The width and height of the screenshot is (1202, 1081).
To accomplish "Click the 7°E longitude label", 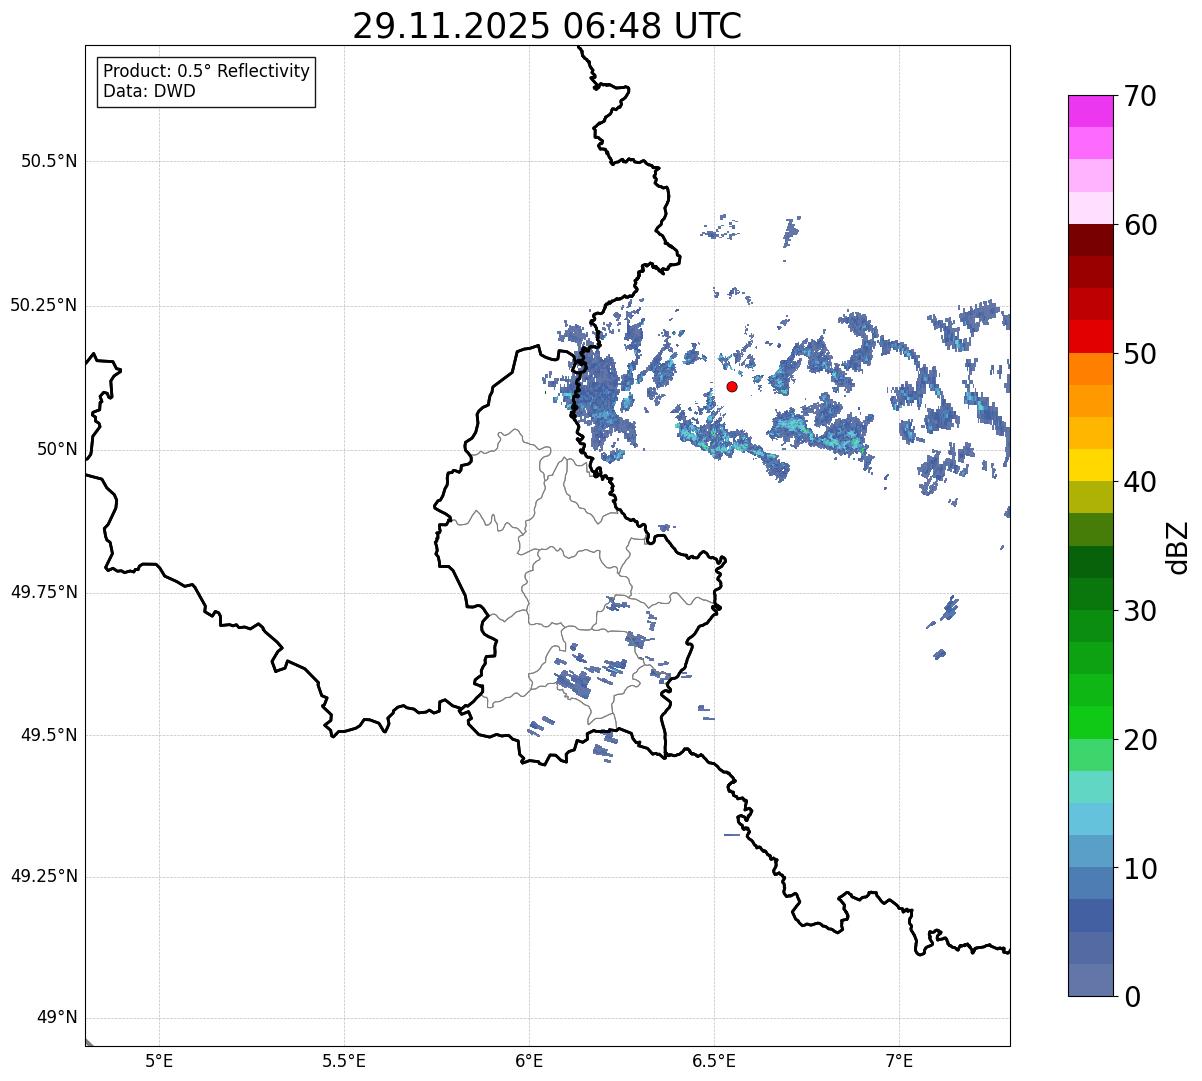I will (899, 1061).
